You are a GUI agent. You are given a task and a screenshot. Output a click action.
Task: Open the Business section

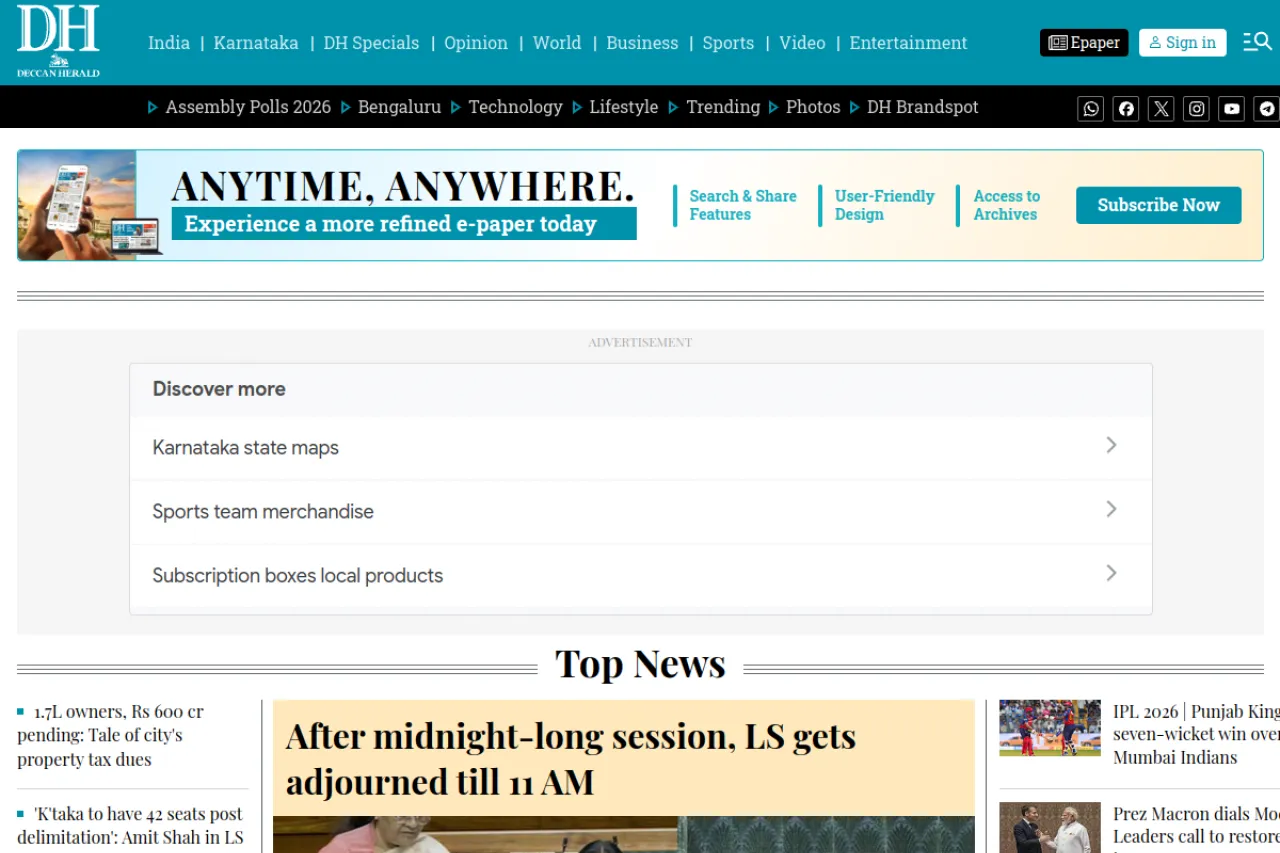tap(642, 43)
